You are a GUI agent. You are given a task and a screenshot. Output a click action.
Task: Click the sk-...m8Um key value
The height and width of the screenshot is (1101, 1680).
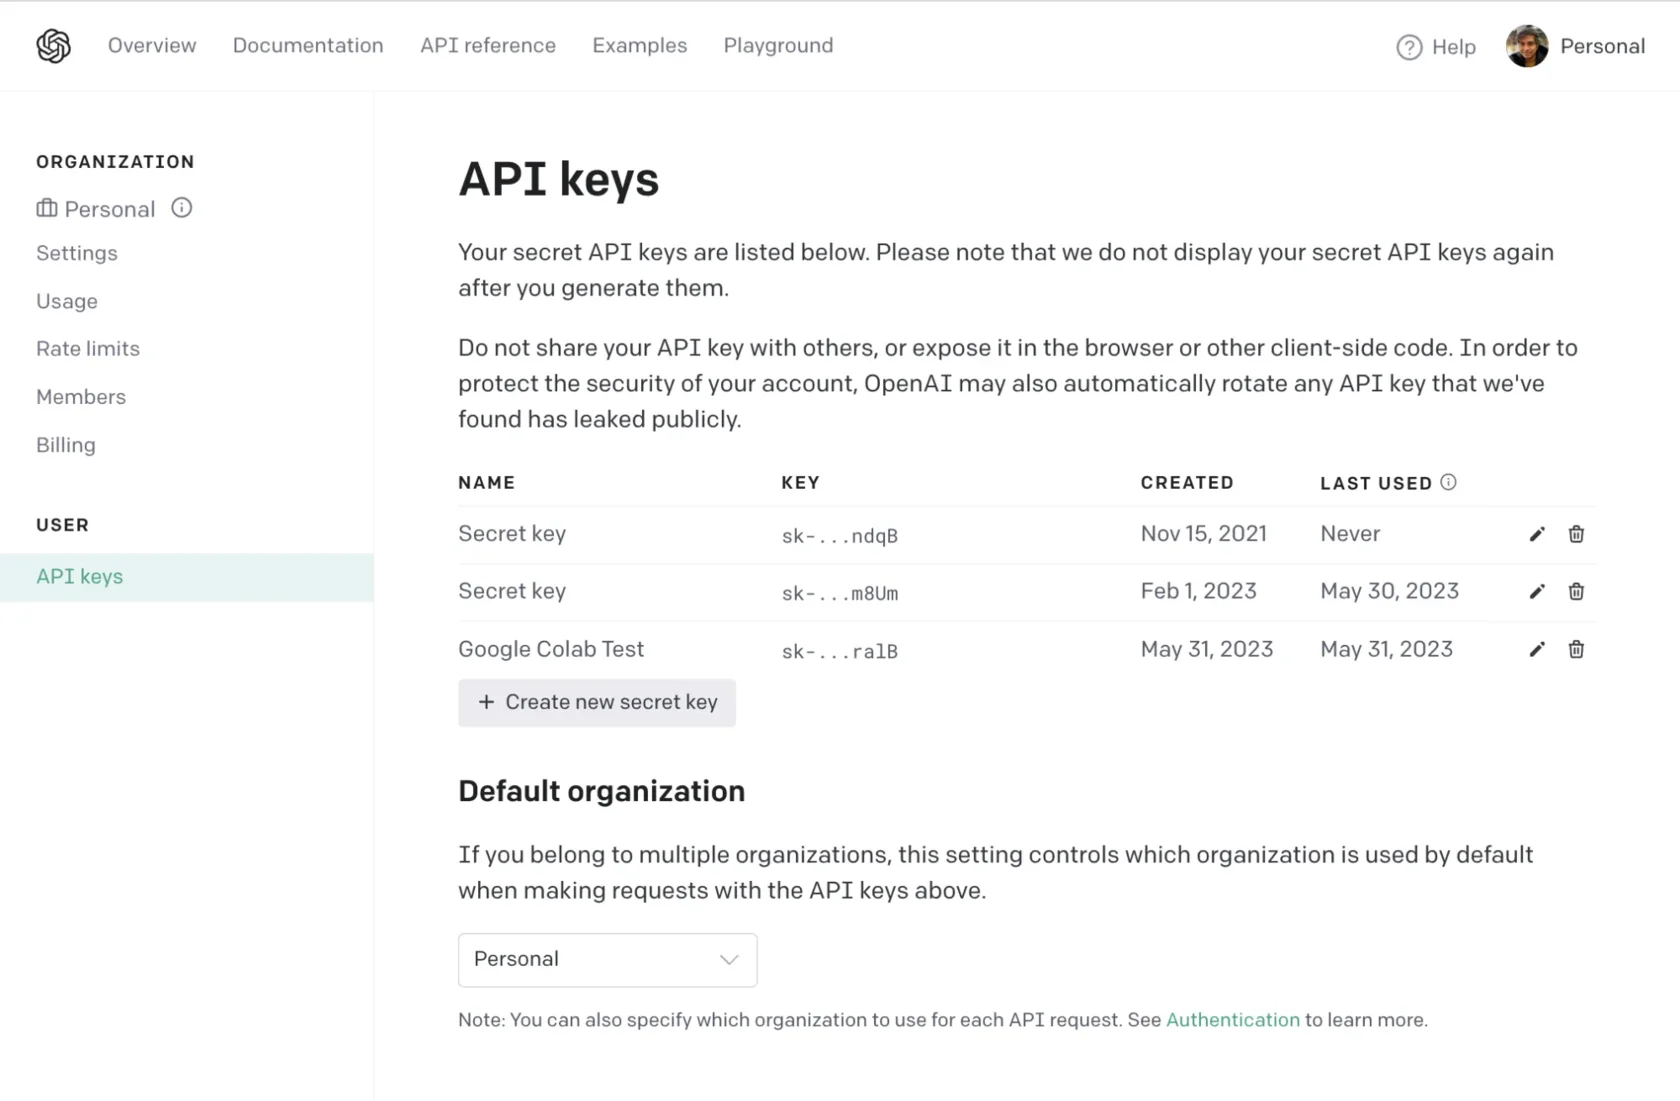coord(840,593)
